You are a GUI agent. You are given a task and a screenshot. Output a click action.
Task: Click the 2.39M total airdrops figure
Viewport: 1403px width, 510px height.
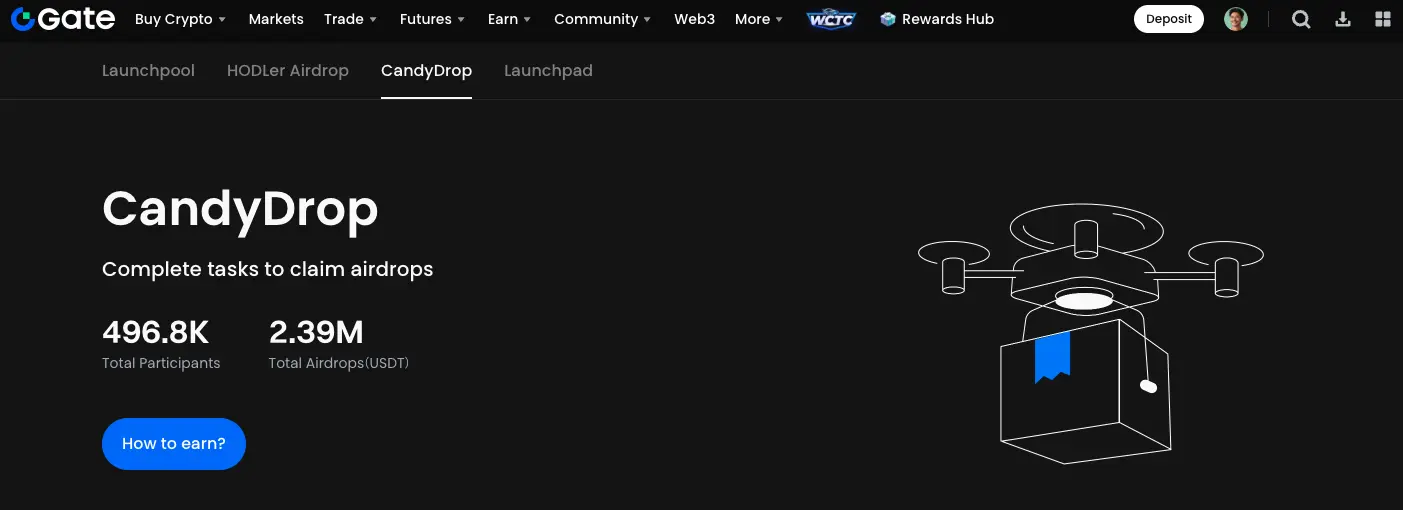tap(316, 331)
